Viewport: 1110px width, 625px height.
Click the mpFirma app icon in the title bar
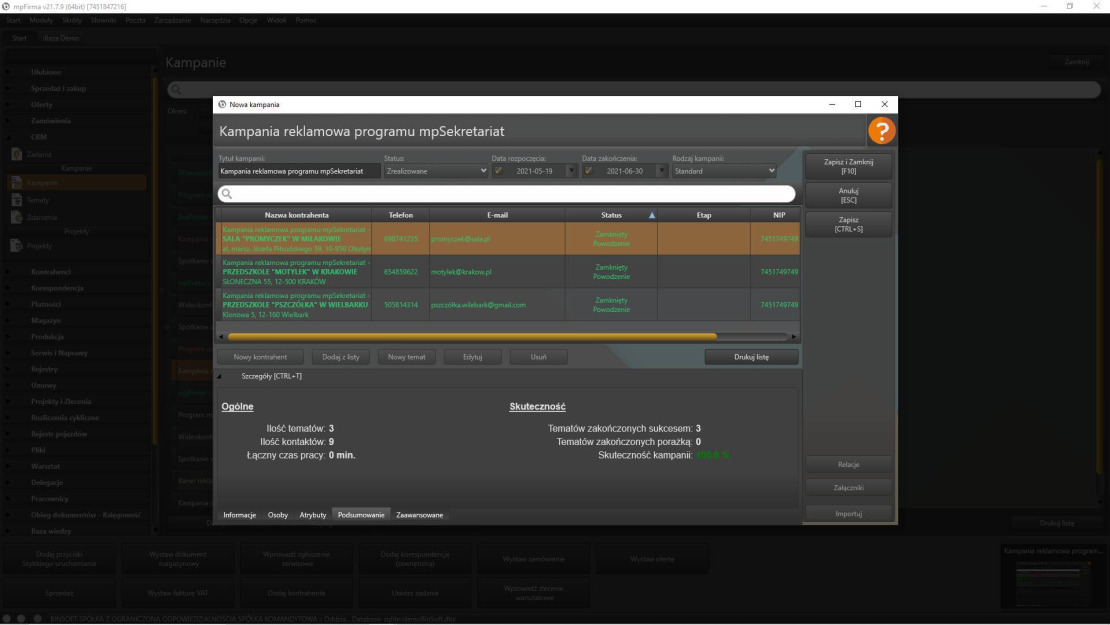6,6
